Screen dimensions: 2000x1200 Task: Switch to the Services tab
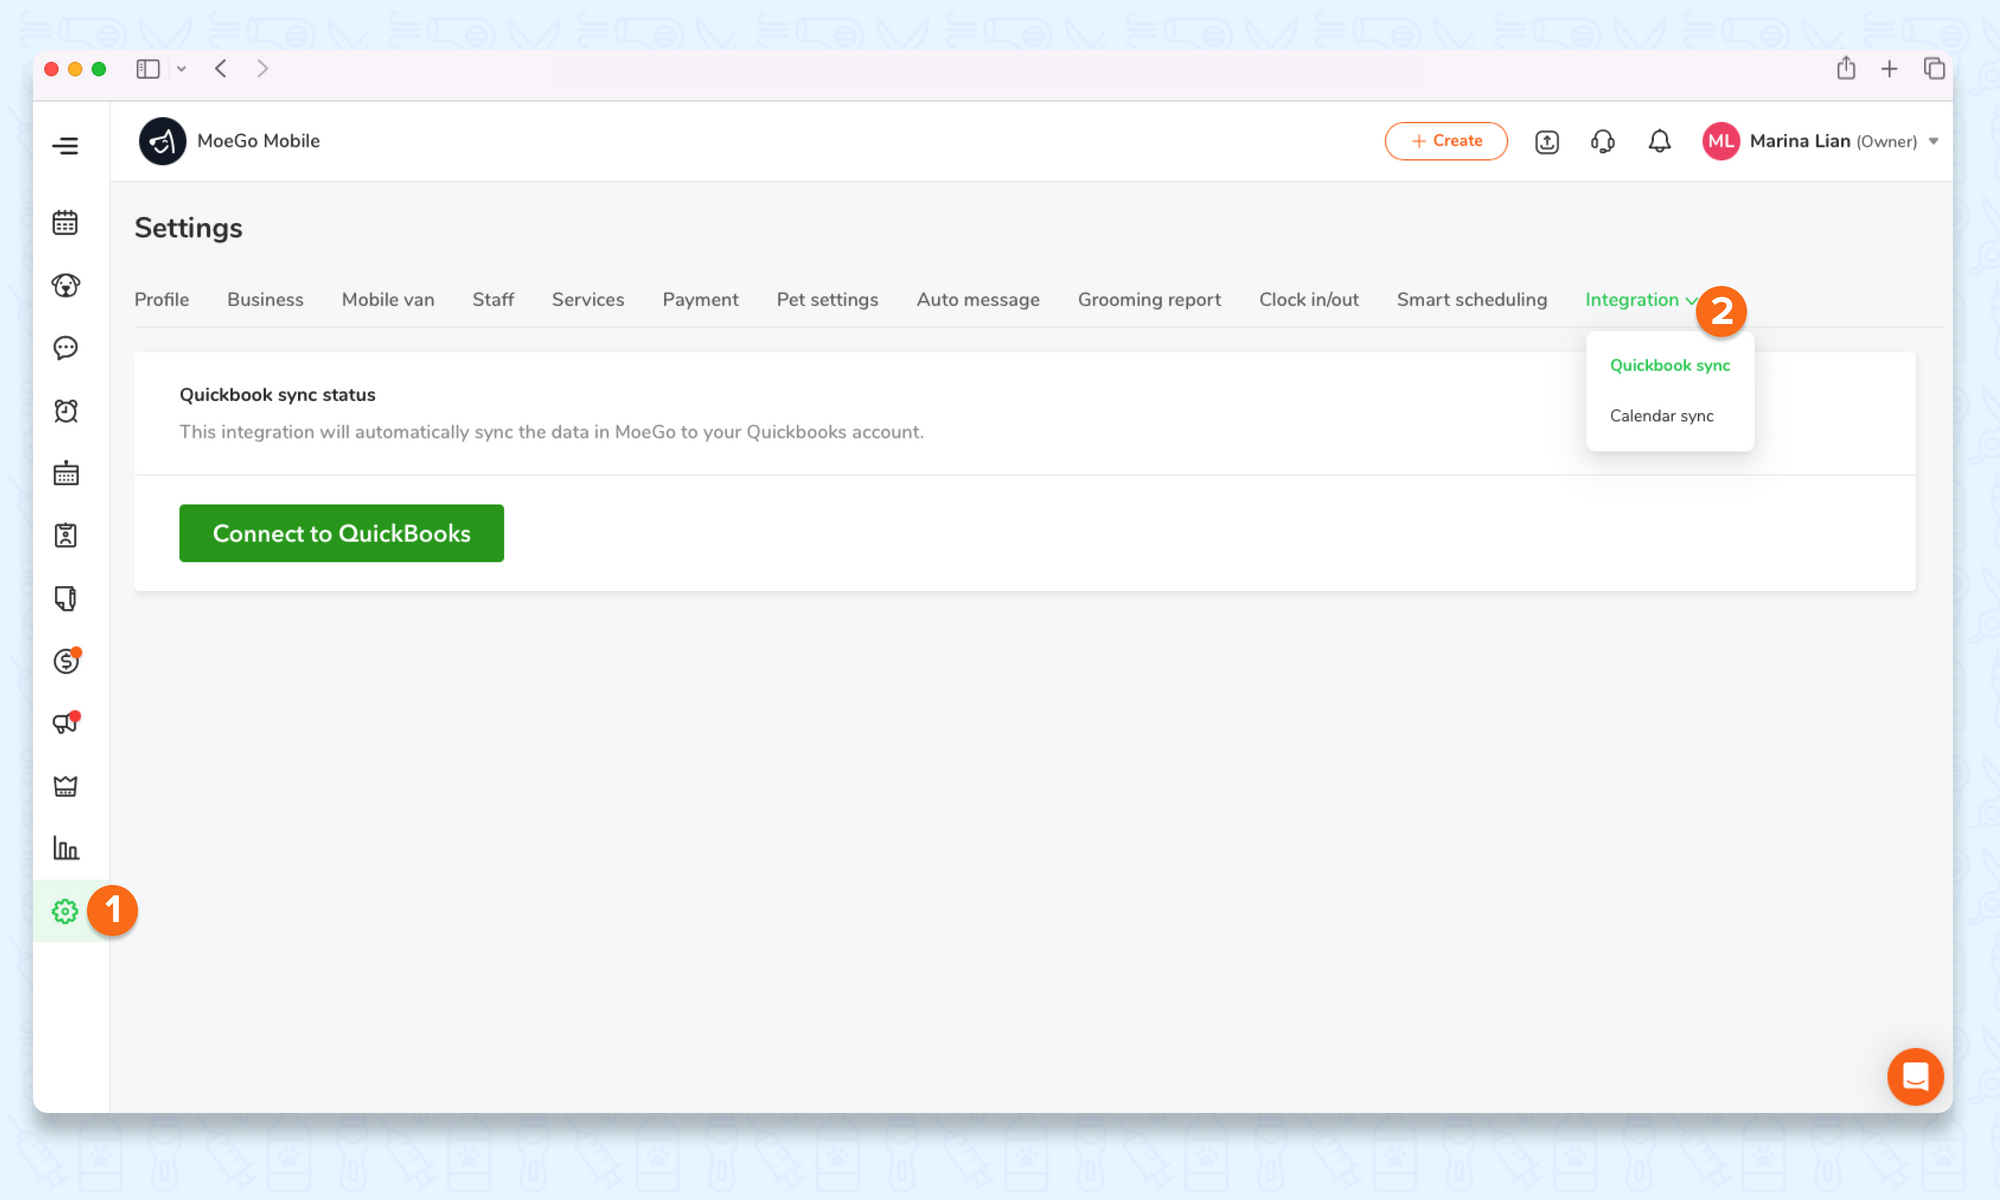click(x=588, y=300)
